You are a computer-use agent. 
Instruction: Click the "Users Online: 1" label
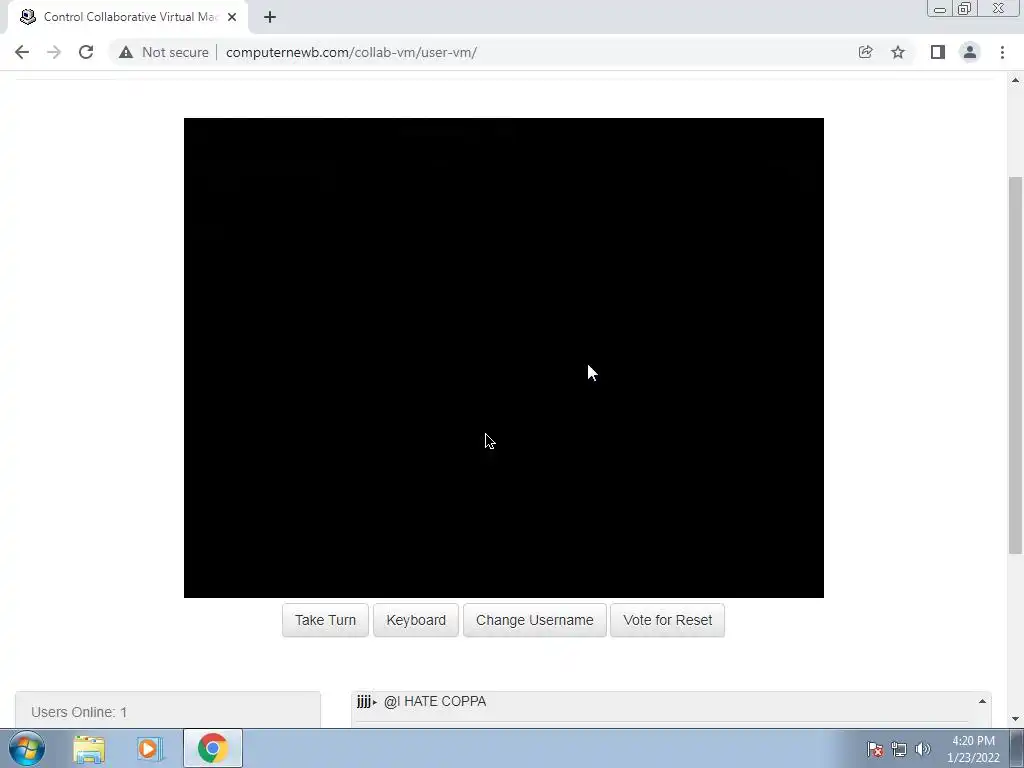pyautogui.click(x=79, y=712)
